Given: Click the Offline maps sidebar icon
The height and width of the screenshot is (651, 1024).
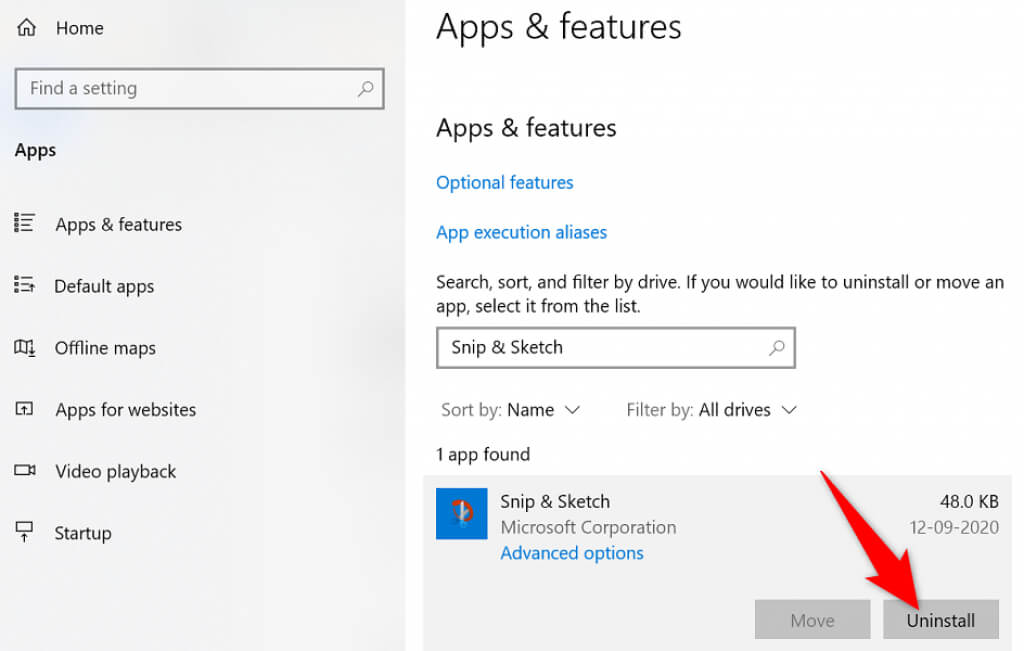Looking at the screenshot, I should 25,348.
